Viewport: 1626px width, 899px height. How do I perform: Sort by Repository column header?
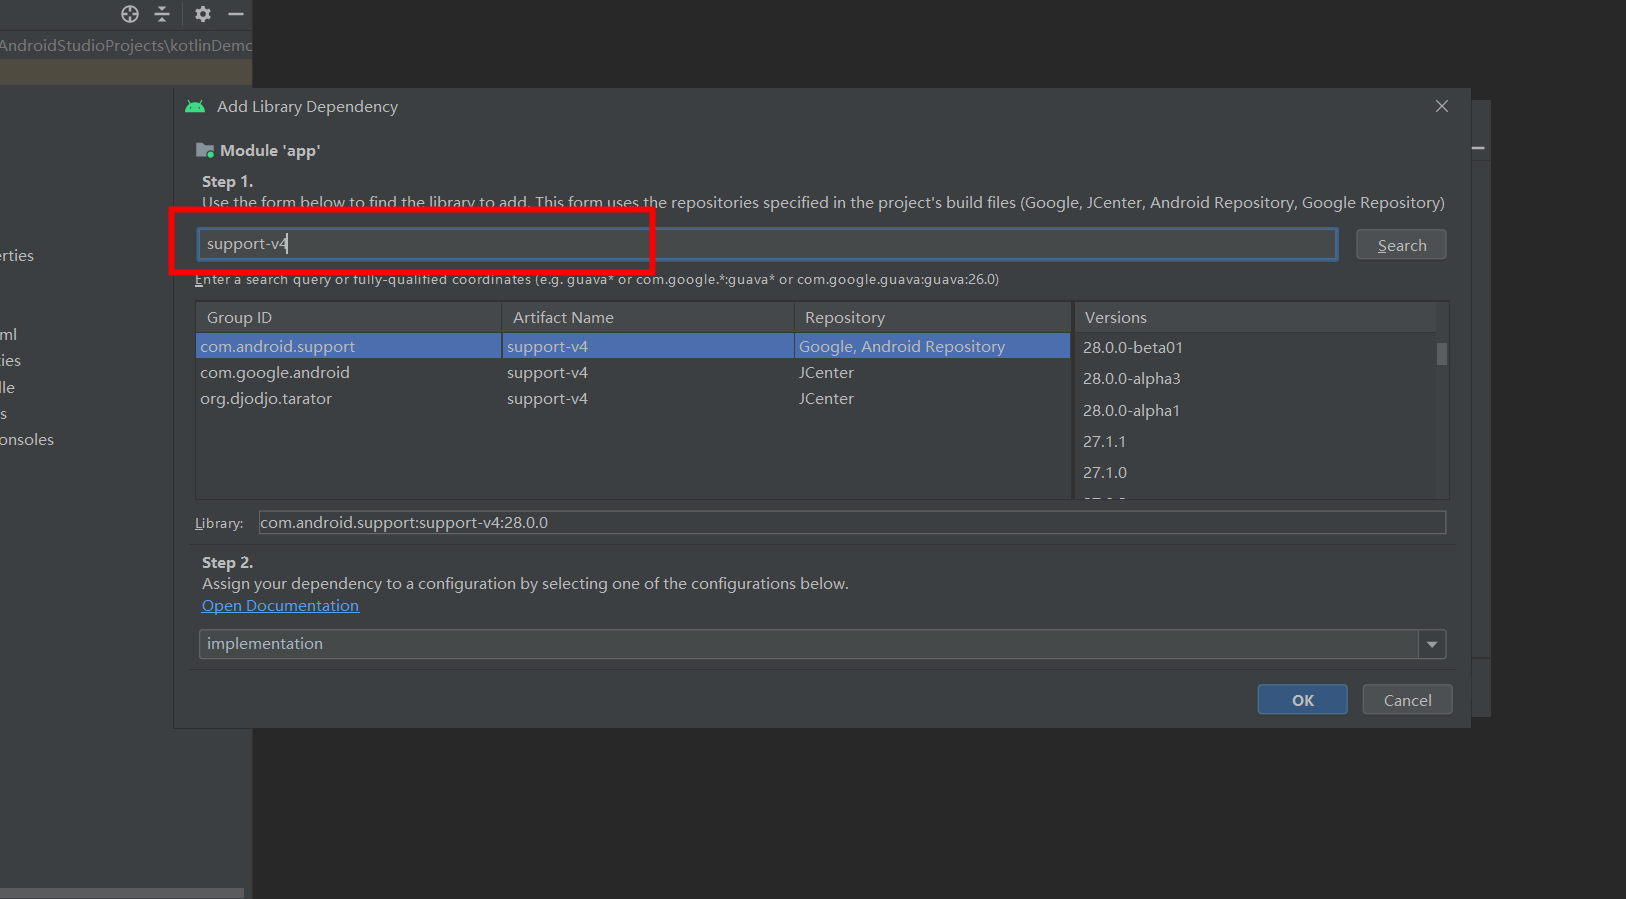[x=932, y=317]
